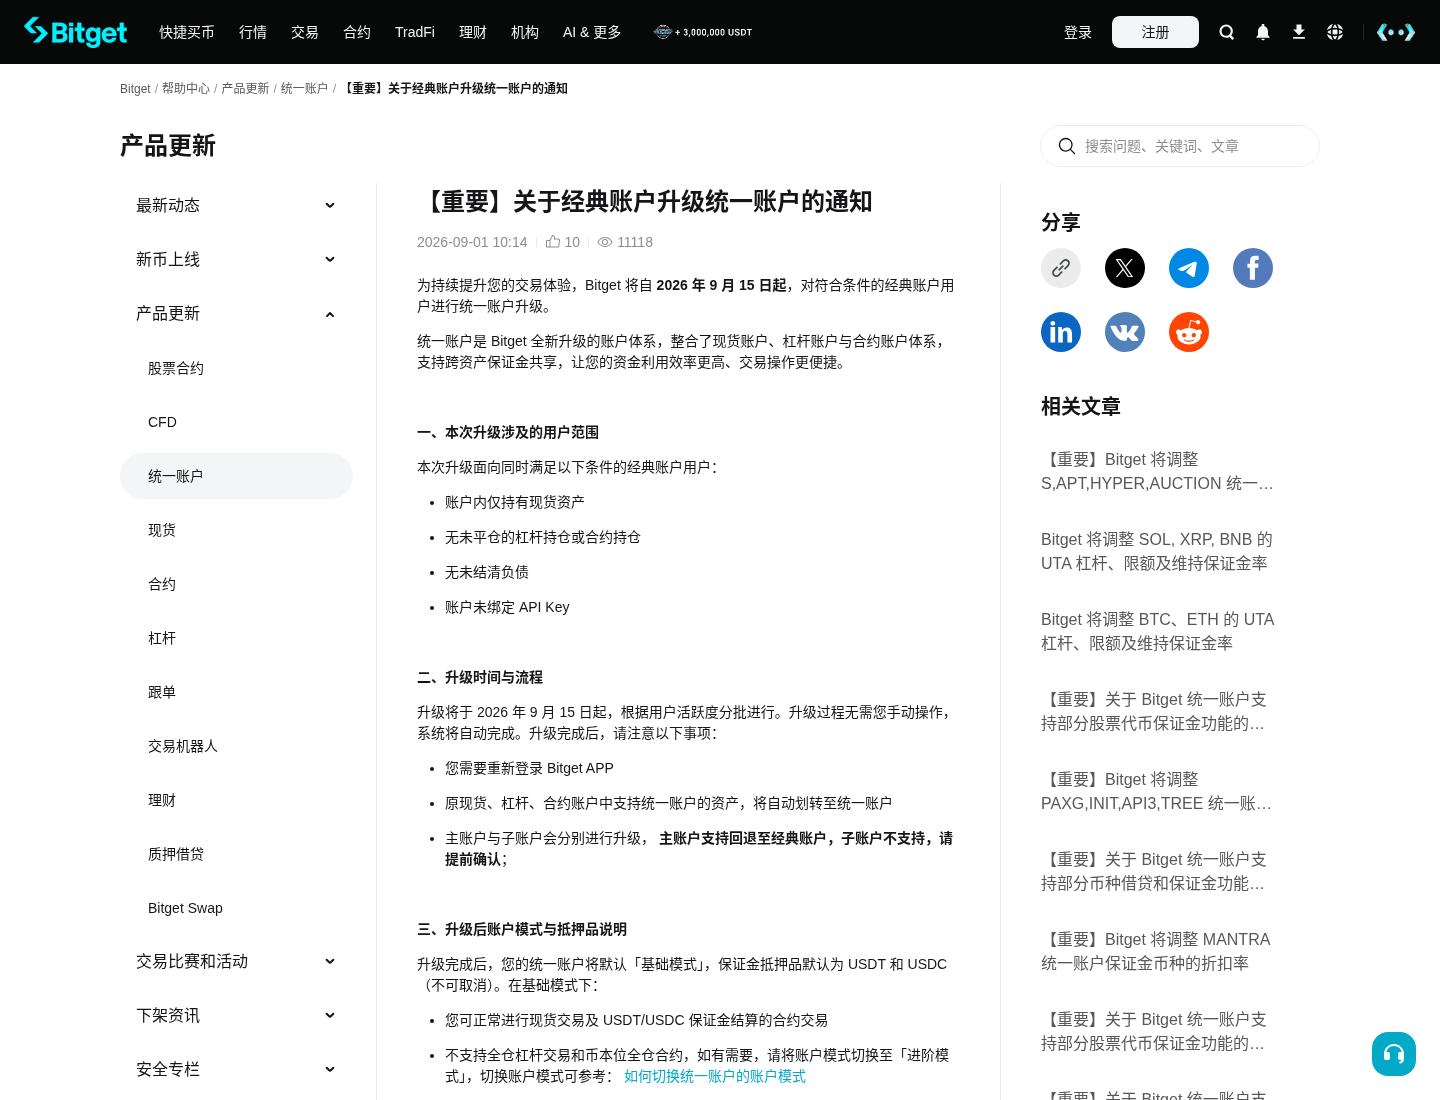This screenshot has width=1440, height=1100.
Task: Expand the 下架资讯 section
Action: (x=236, y=1015)
